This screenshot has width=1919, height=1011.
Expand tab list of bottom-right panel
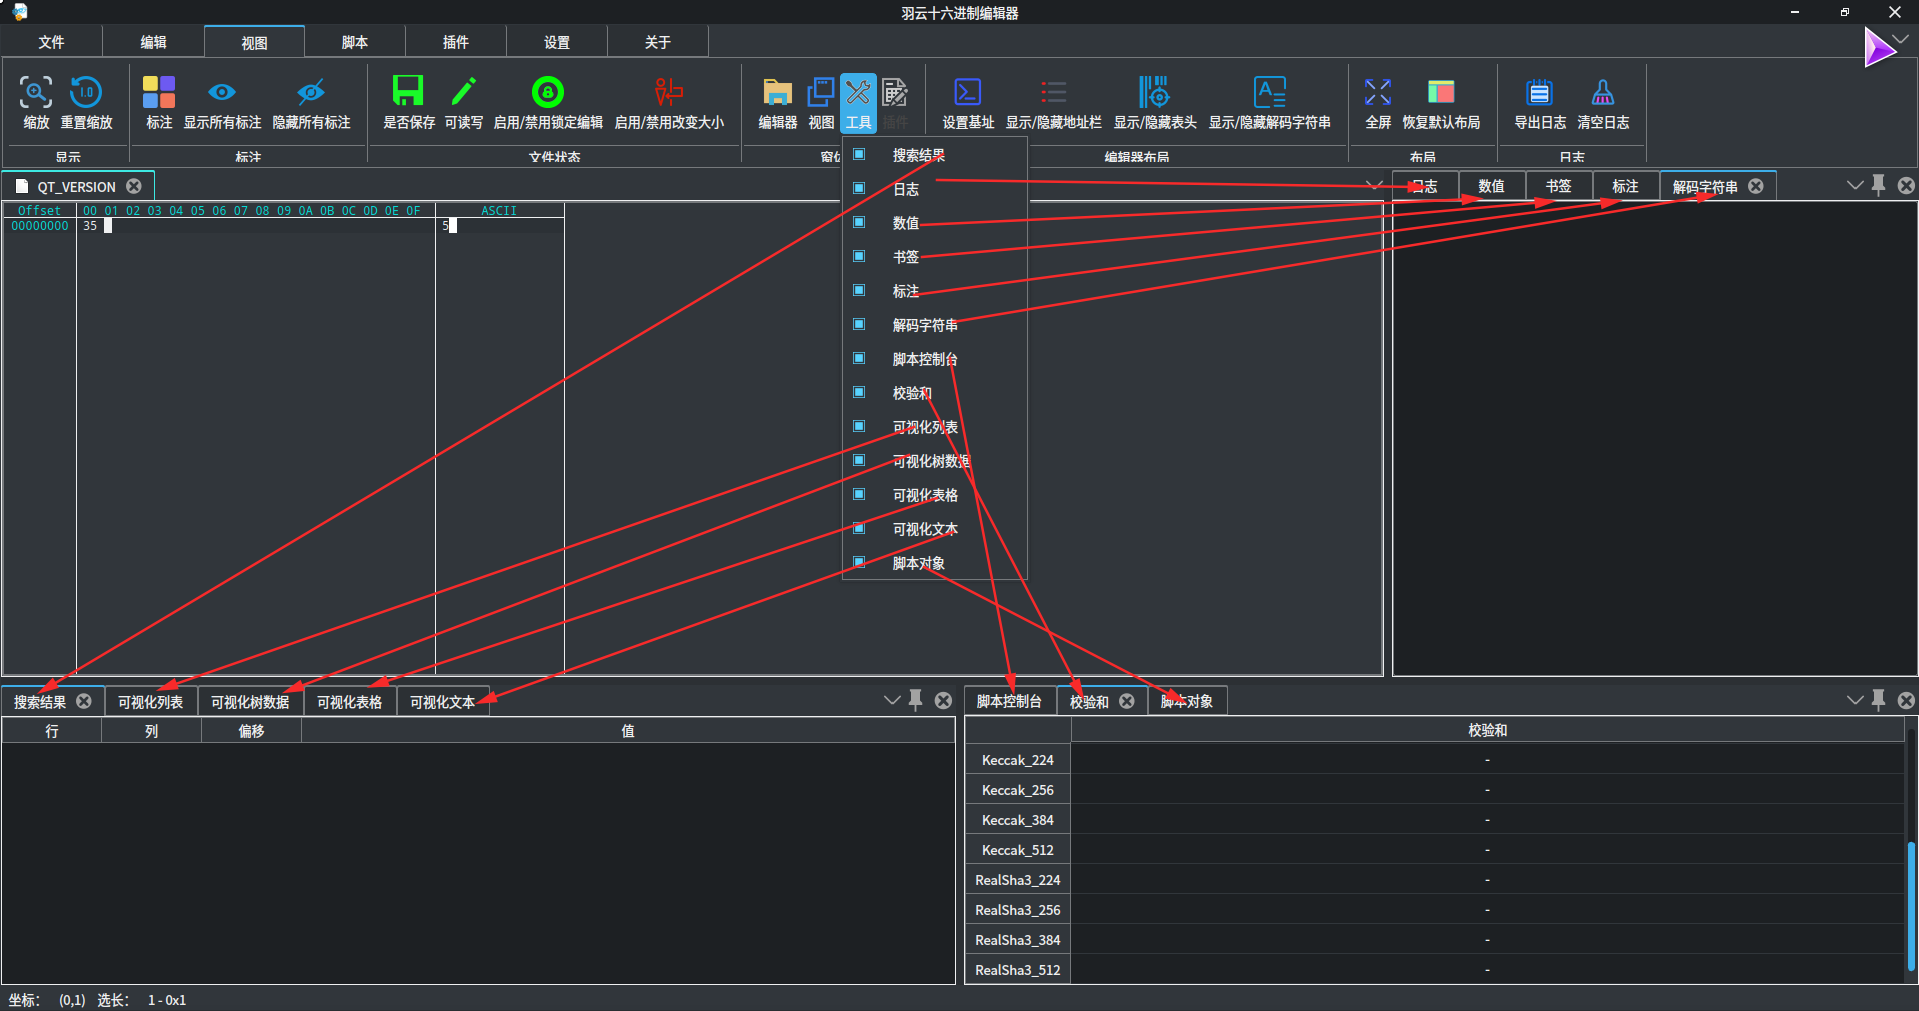click(1854, 700)
